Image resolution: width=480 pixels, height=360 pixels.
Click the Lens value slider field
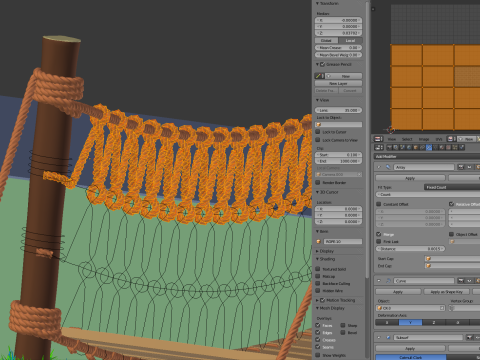coord(338,110)
